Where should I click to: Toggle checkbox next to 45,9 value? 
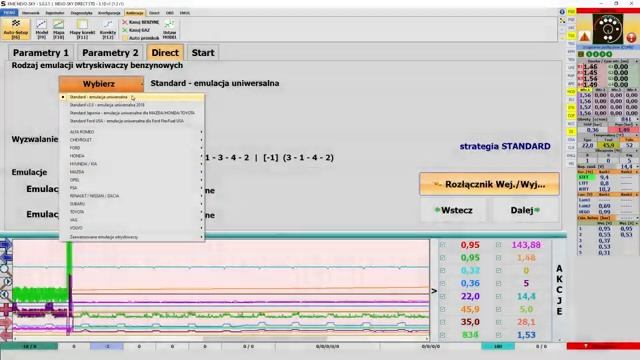[442, 309]
